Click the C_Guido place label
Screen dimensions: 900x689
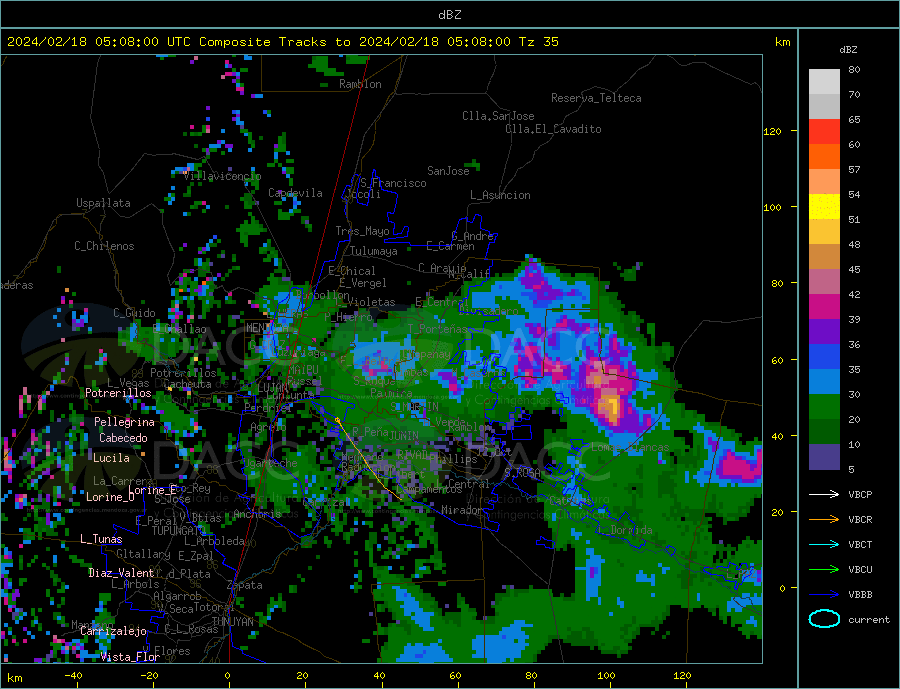[134, 313]
